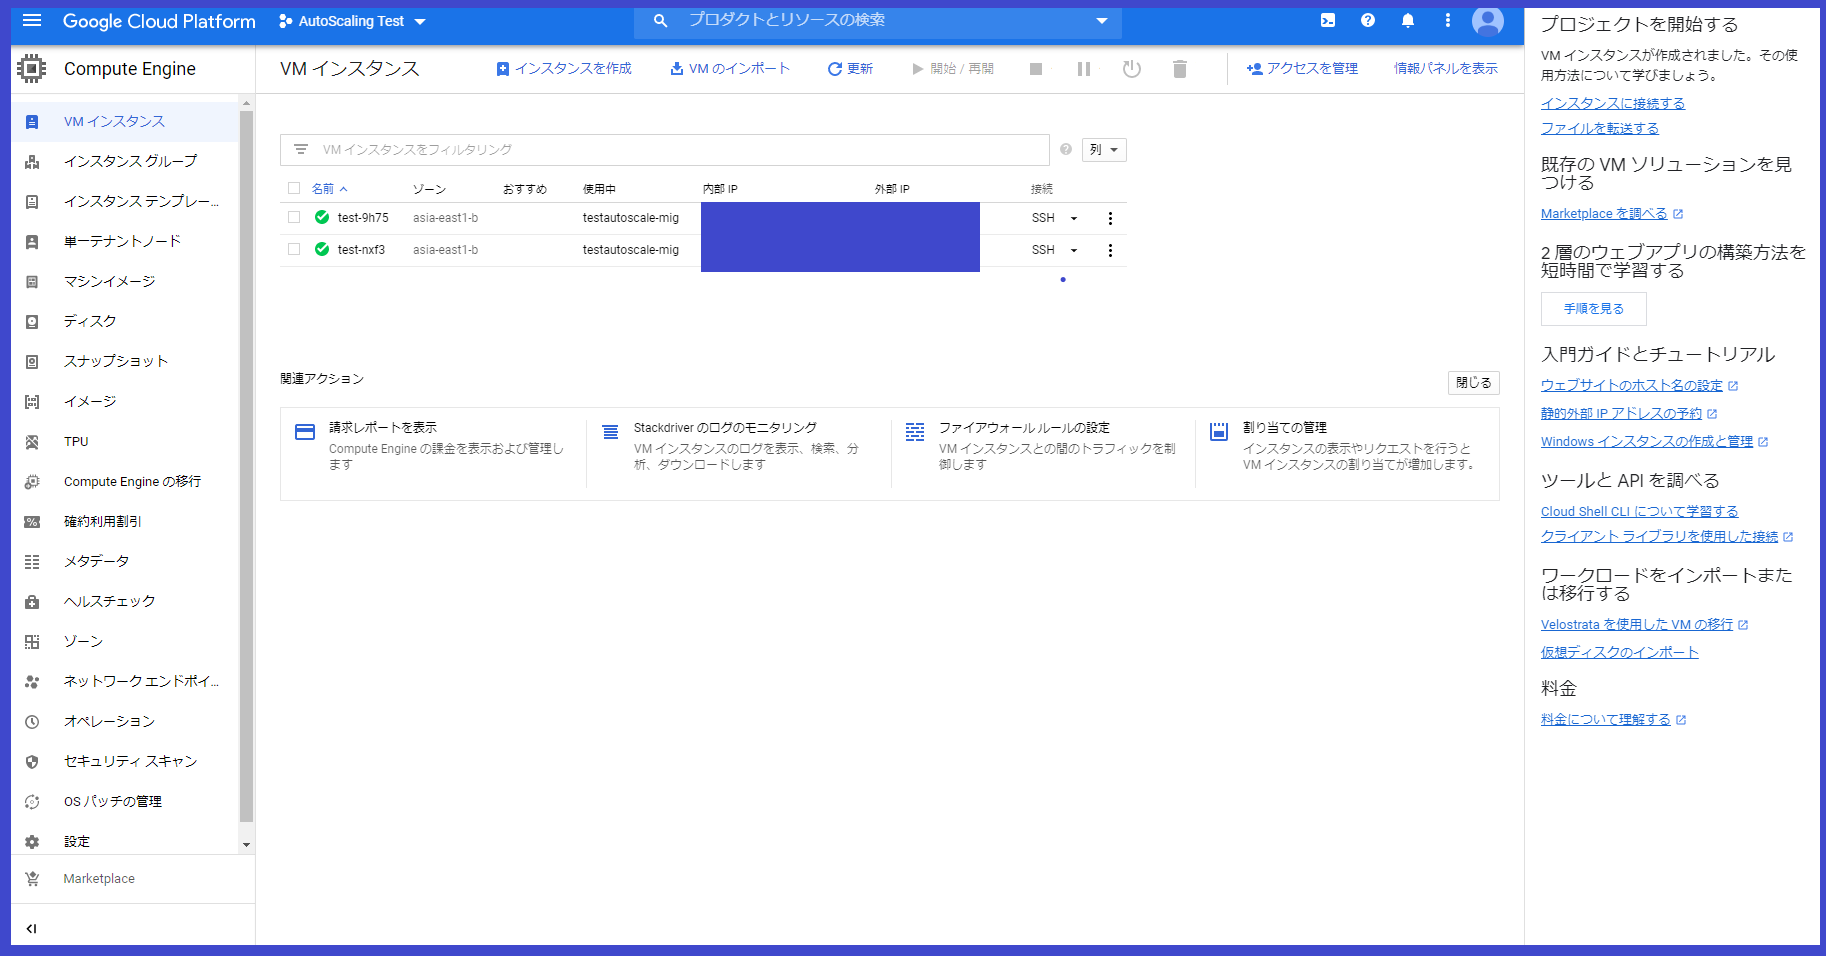Screen dimensions: 1826x956
Task: Open スナップショット in the sidebar
Action: (126, 362)
